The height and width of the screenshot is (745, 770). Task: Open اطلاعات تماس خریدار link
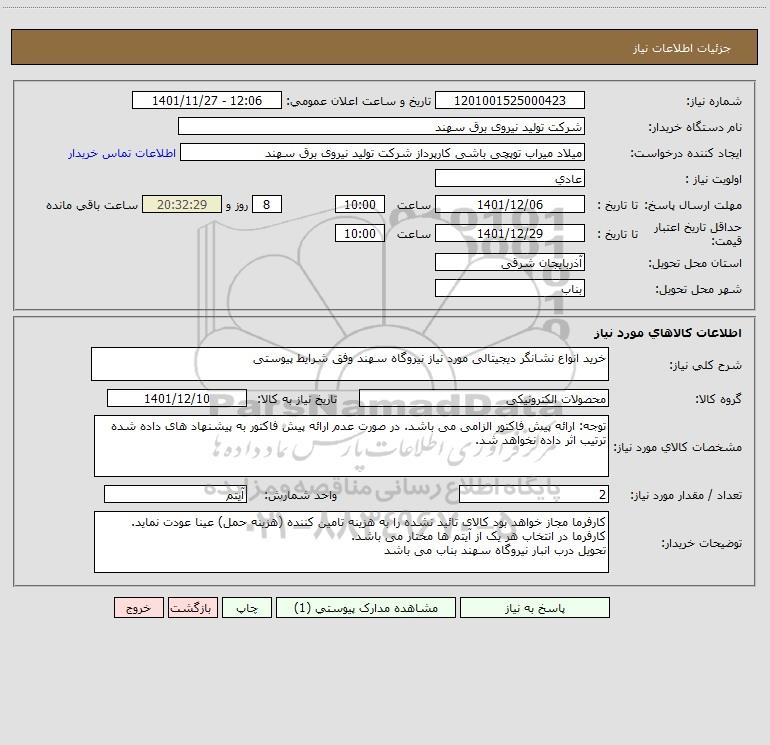(122, 153)
